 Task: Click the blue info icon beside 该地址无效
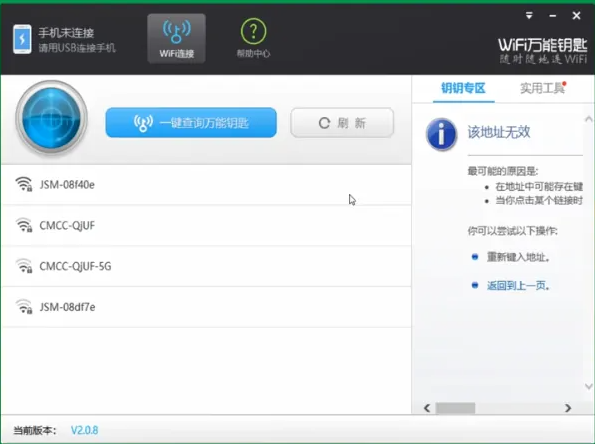coord(441,134)
